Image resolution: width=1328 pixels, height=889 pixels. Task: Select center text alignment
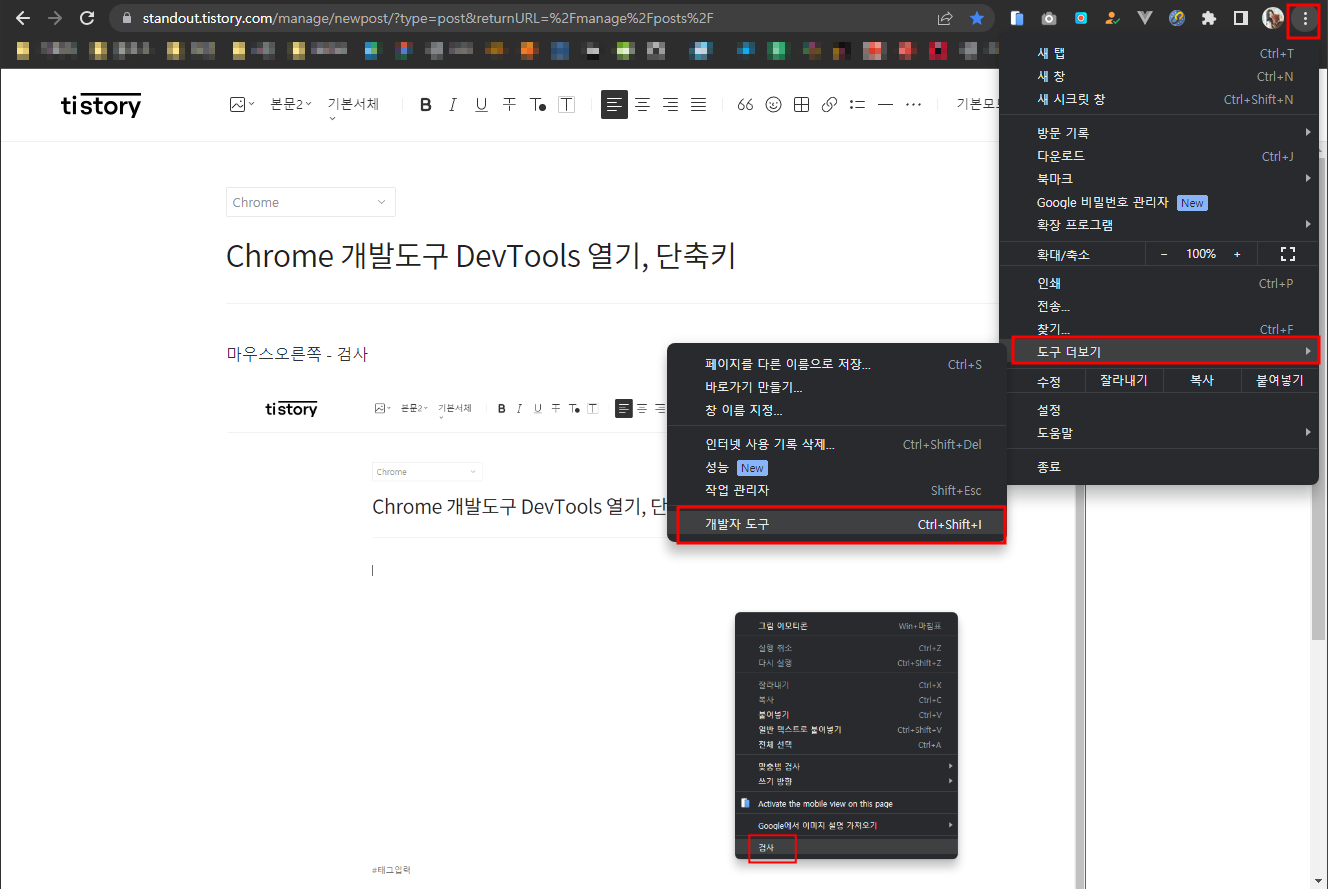pos(642,104)
